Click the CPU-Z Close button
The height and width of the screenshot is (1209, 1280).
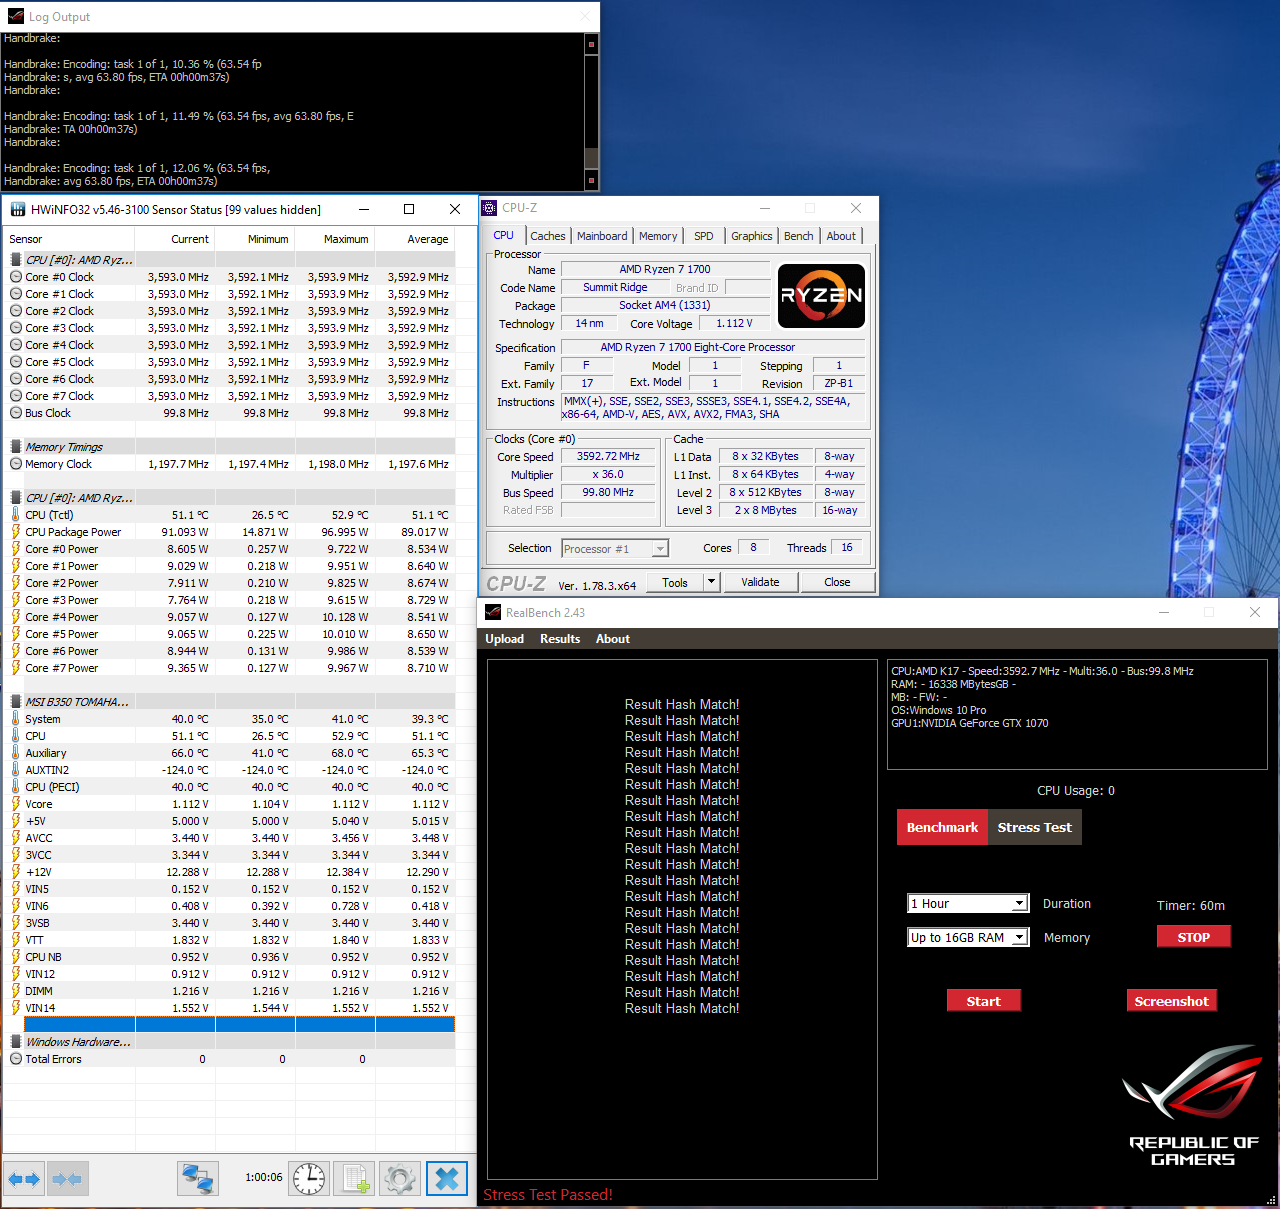click(838, 582)
